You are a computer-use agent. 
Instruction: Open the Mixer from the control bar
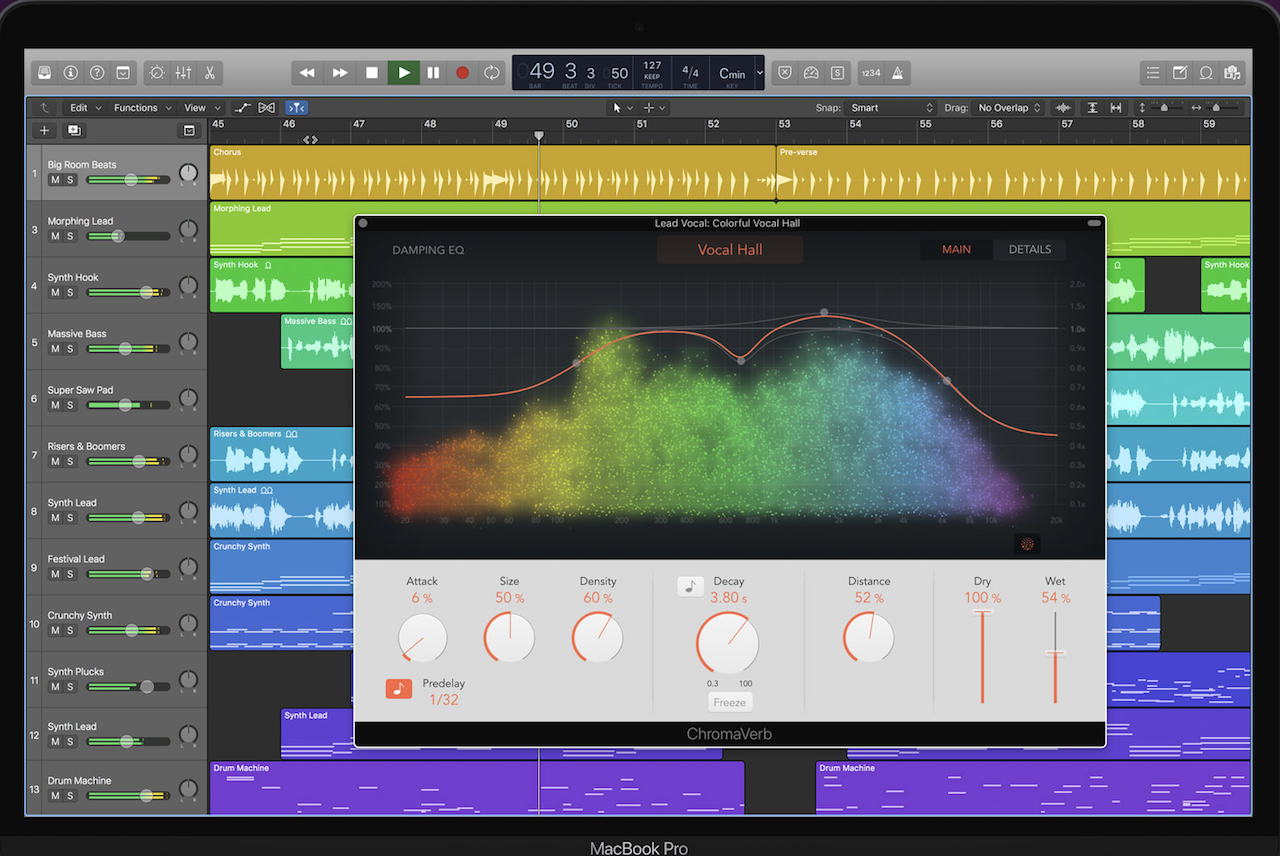[183, 72]
